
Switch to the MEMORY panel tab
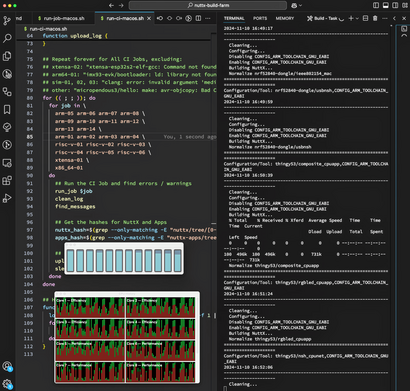click(x=285, y=18)
